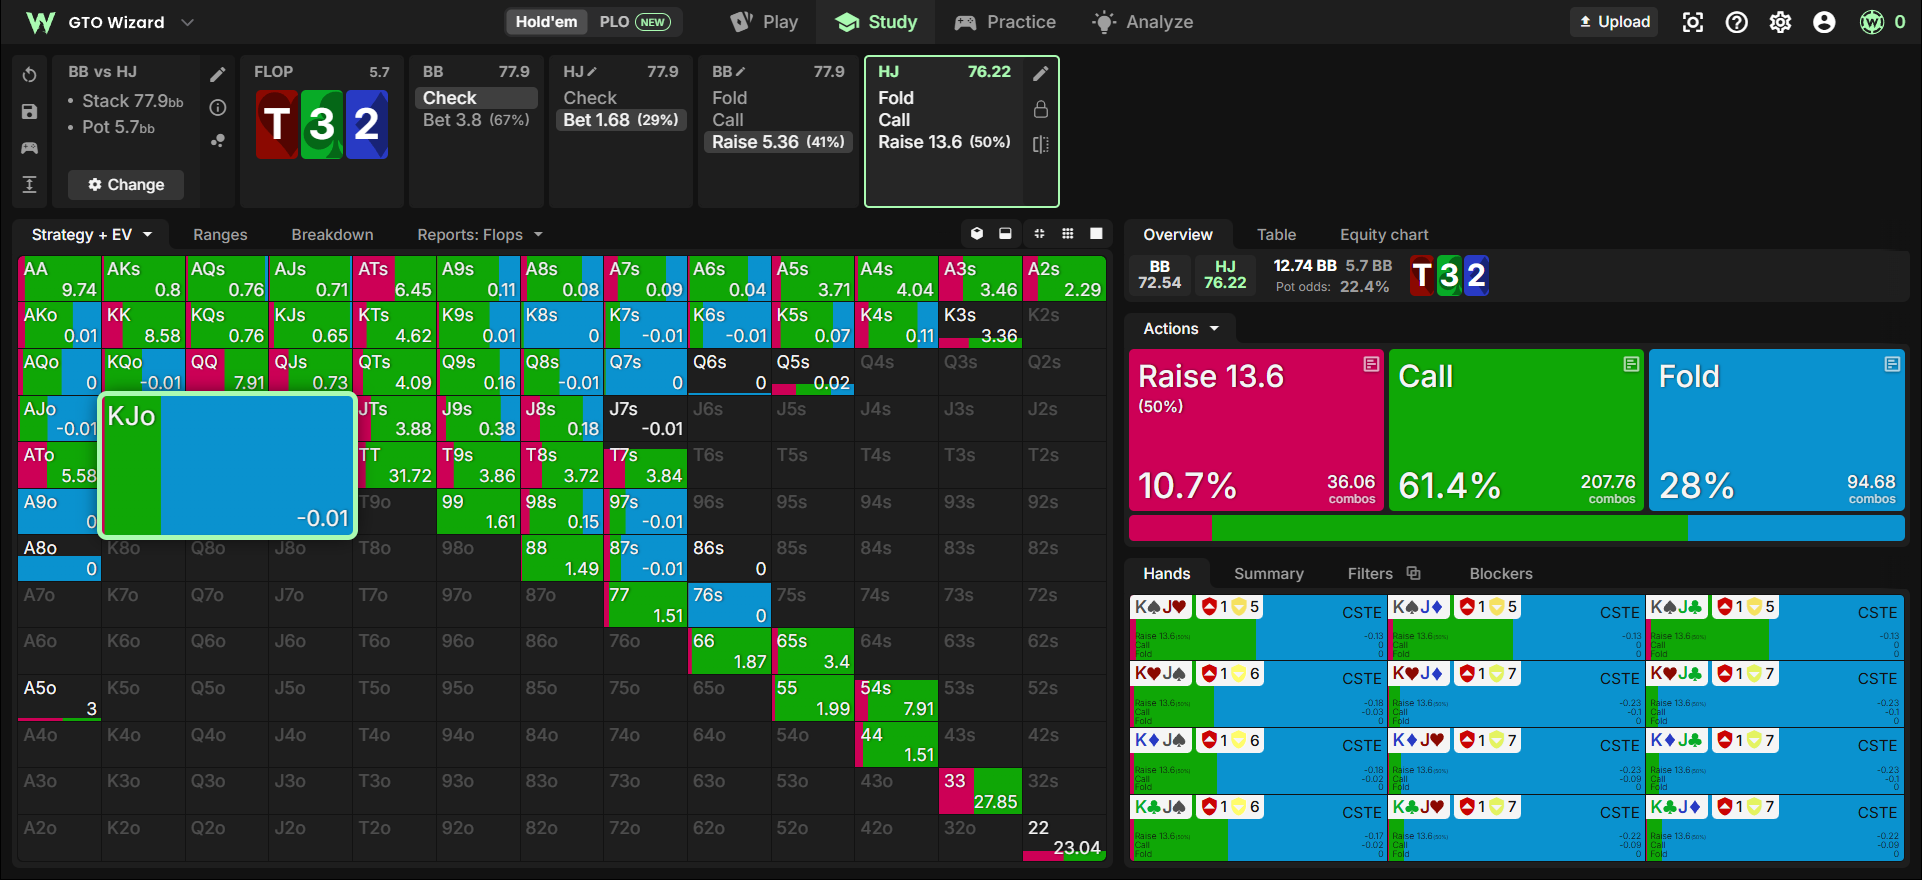Screen dimensions: 1922x880
Task: Switch game type to PLO
Action: click(634, 22)
